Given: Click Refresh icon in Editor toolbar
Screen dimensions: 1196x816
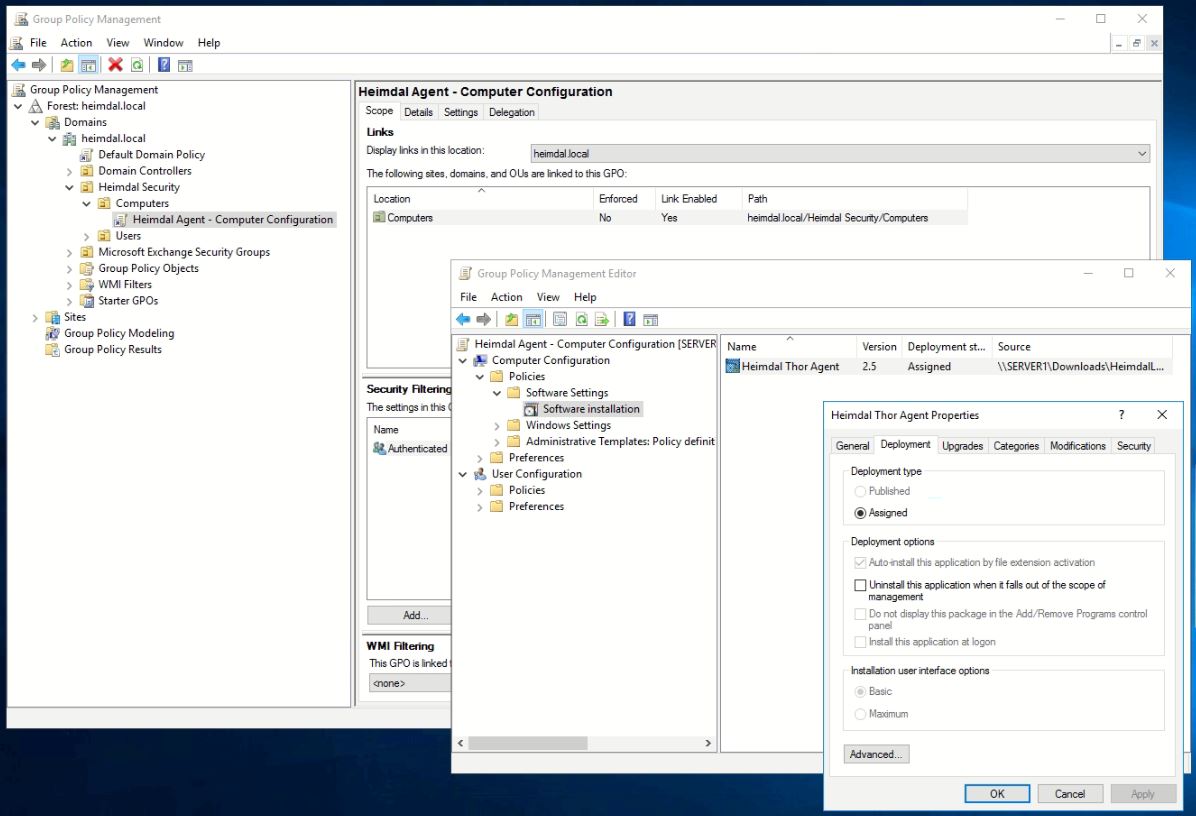Looking at the screenshot, I should pyautogui.click(x=581, y=319).
